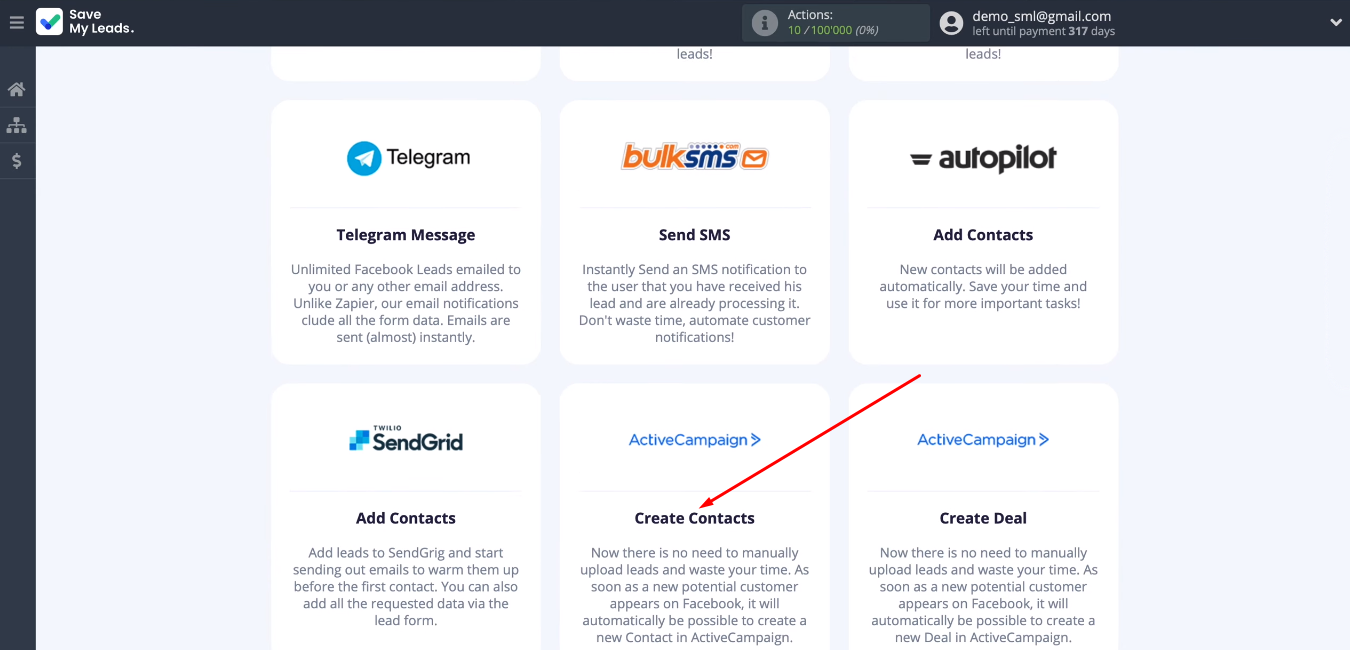Click the user avatar icon
The image size is (1350, 650).
pyautogui.click(x=952, y=23)
